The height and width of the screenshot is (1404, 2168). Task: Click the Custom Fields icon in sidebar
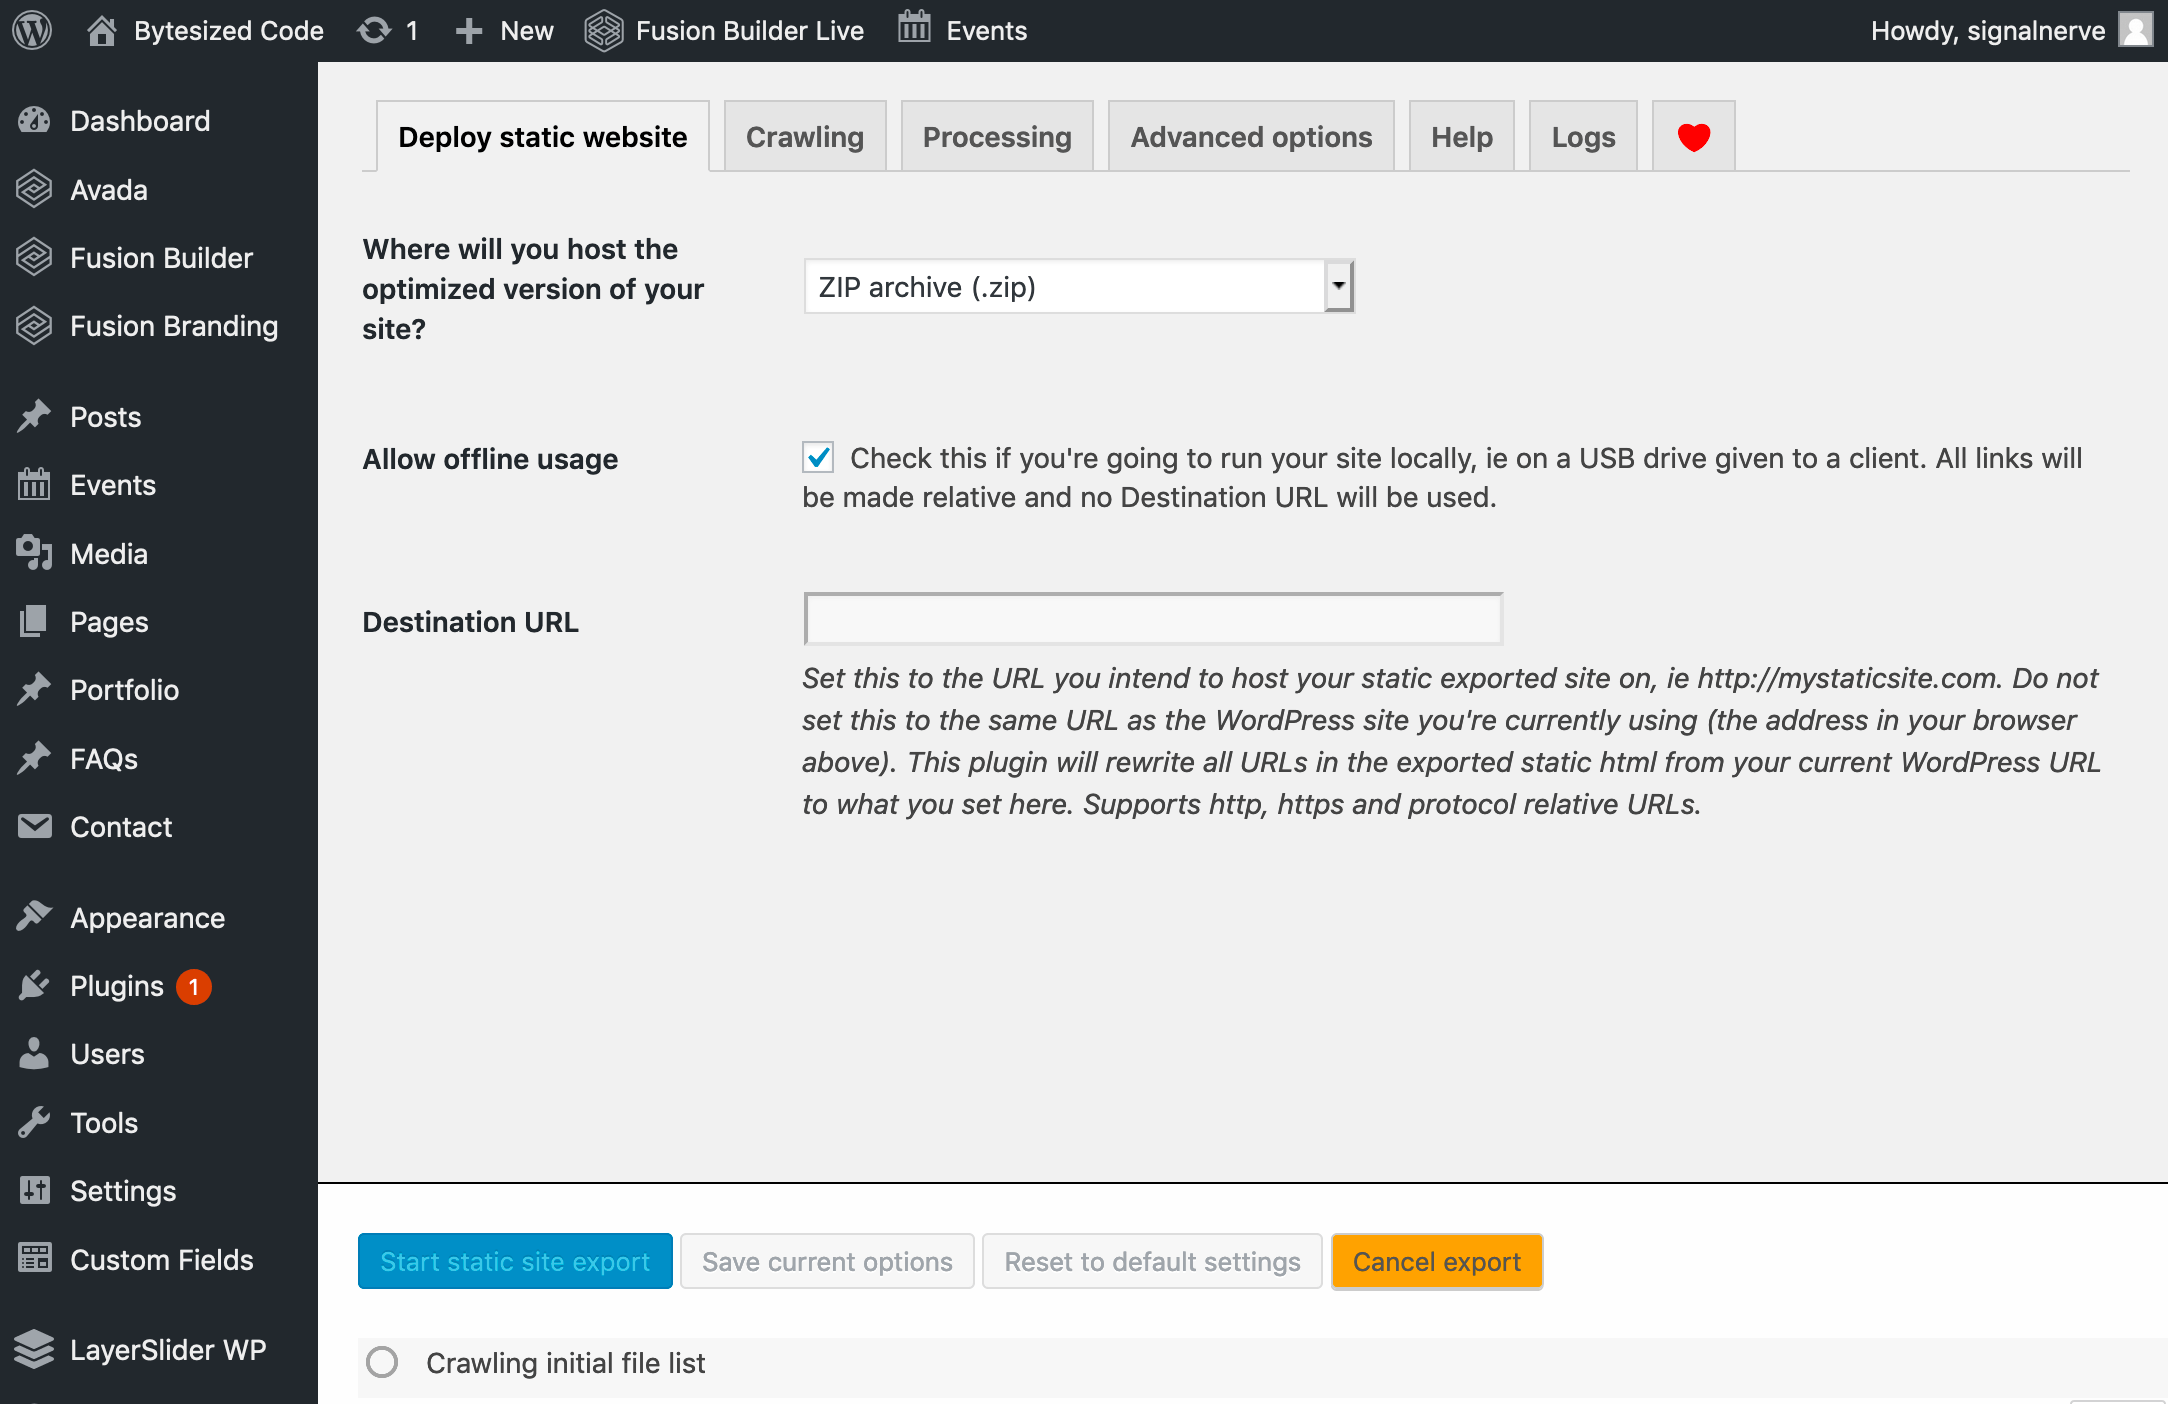(x=33, y=1257)
